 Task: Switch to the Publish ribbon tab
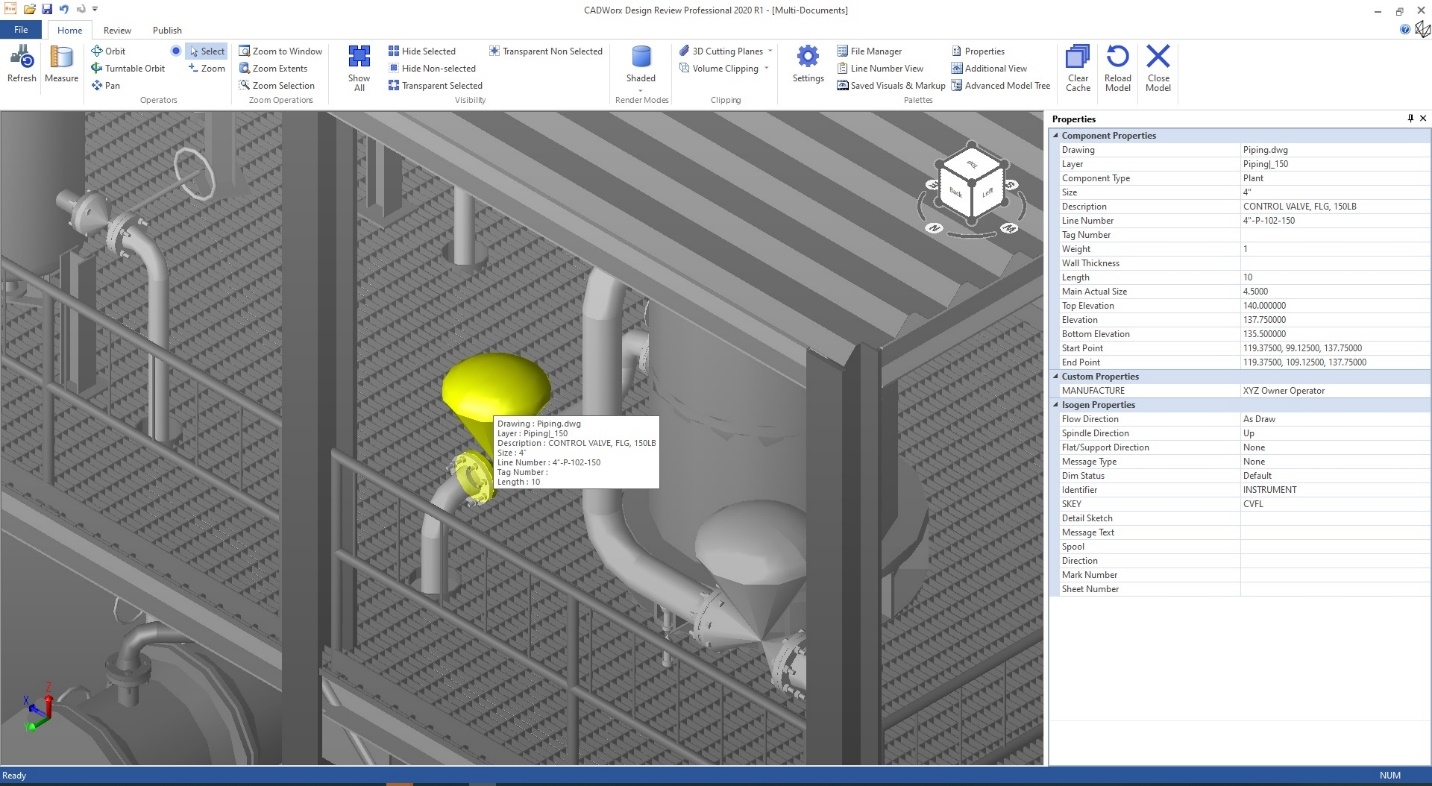click(x=167, y=30)
